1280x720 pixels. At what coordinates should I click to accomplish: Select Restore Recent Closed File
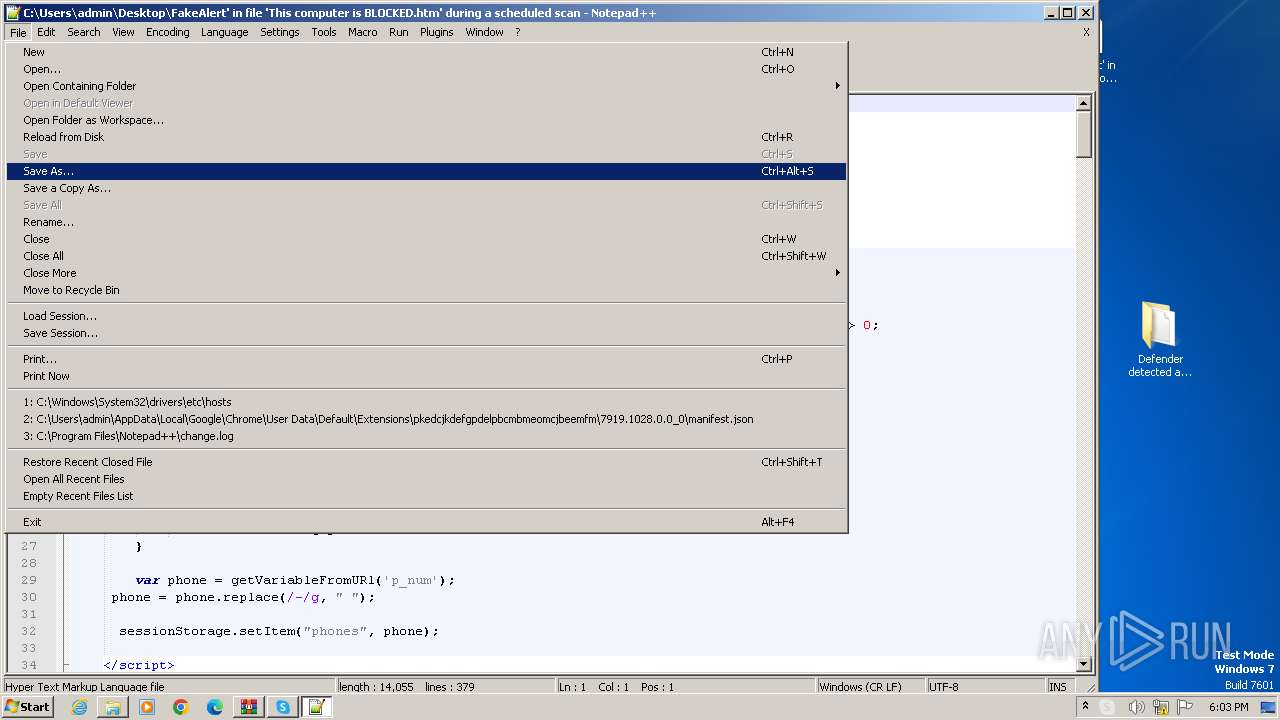click(x=427, y=462)
